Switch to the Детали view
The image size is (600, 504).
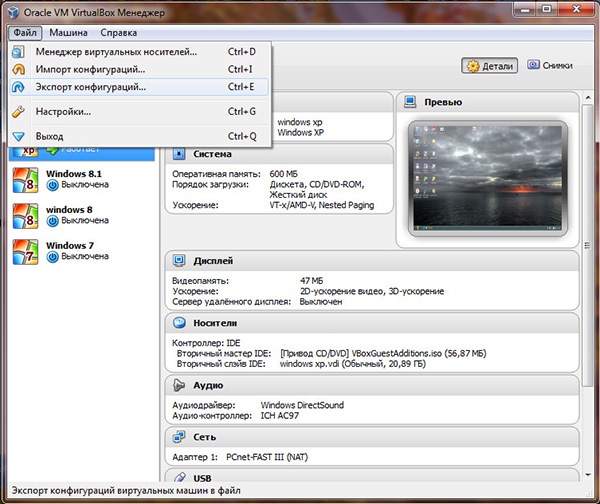pos(488,66)
